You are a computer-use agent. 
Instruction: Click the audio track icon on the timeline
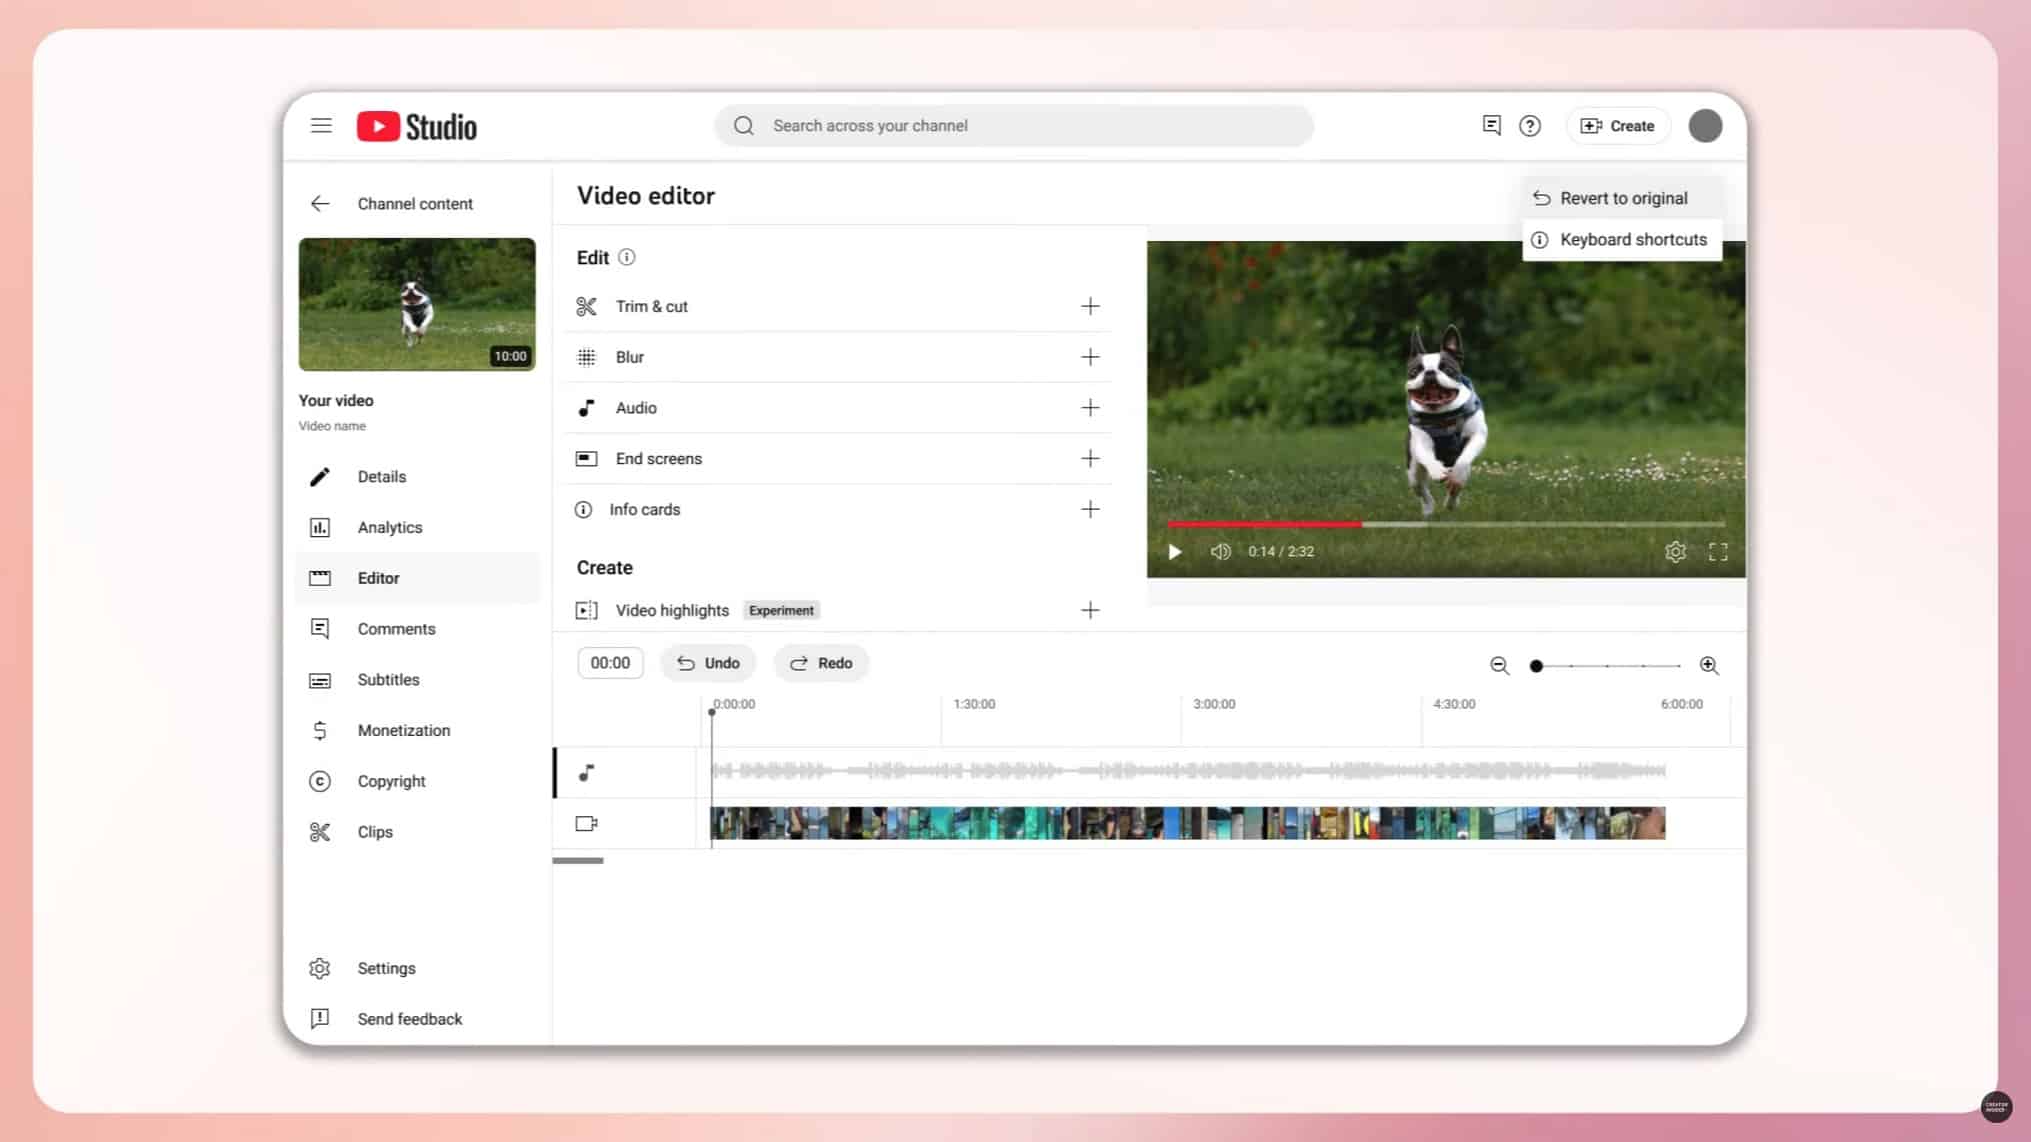(587, 772)
